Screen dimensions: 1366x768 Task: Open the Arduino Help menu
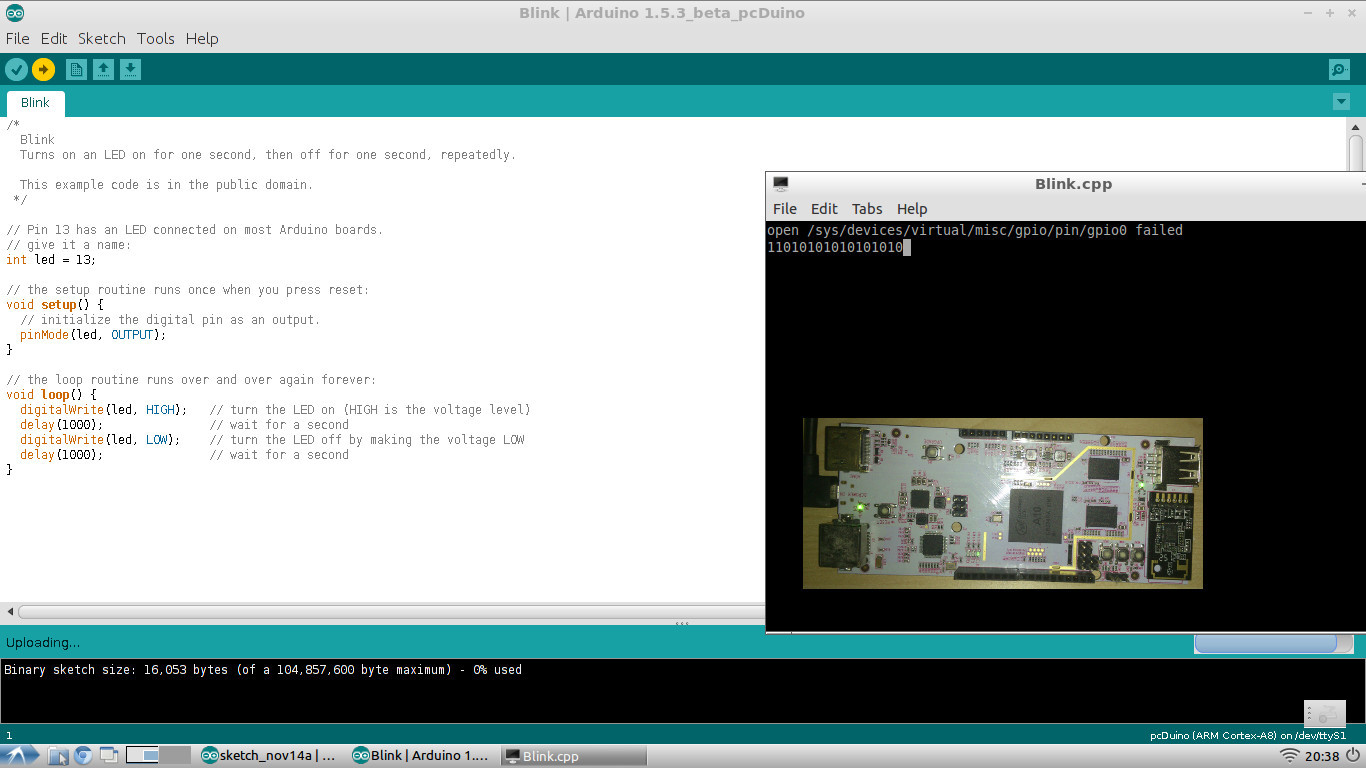202,38
